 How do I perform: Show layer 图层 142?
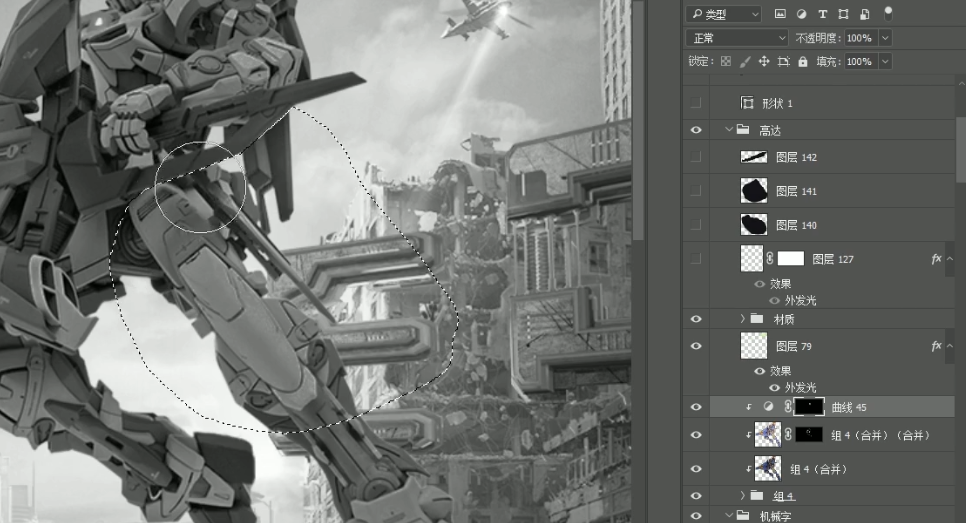click(696, 157)
